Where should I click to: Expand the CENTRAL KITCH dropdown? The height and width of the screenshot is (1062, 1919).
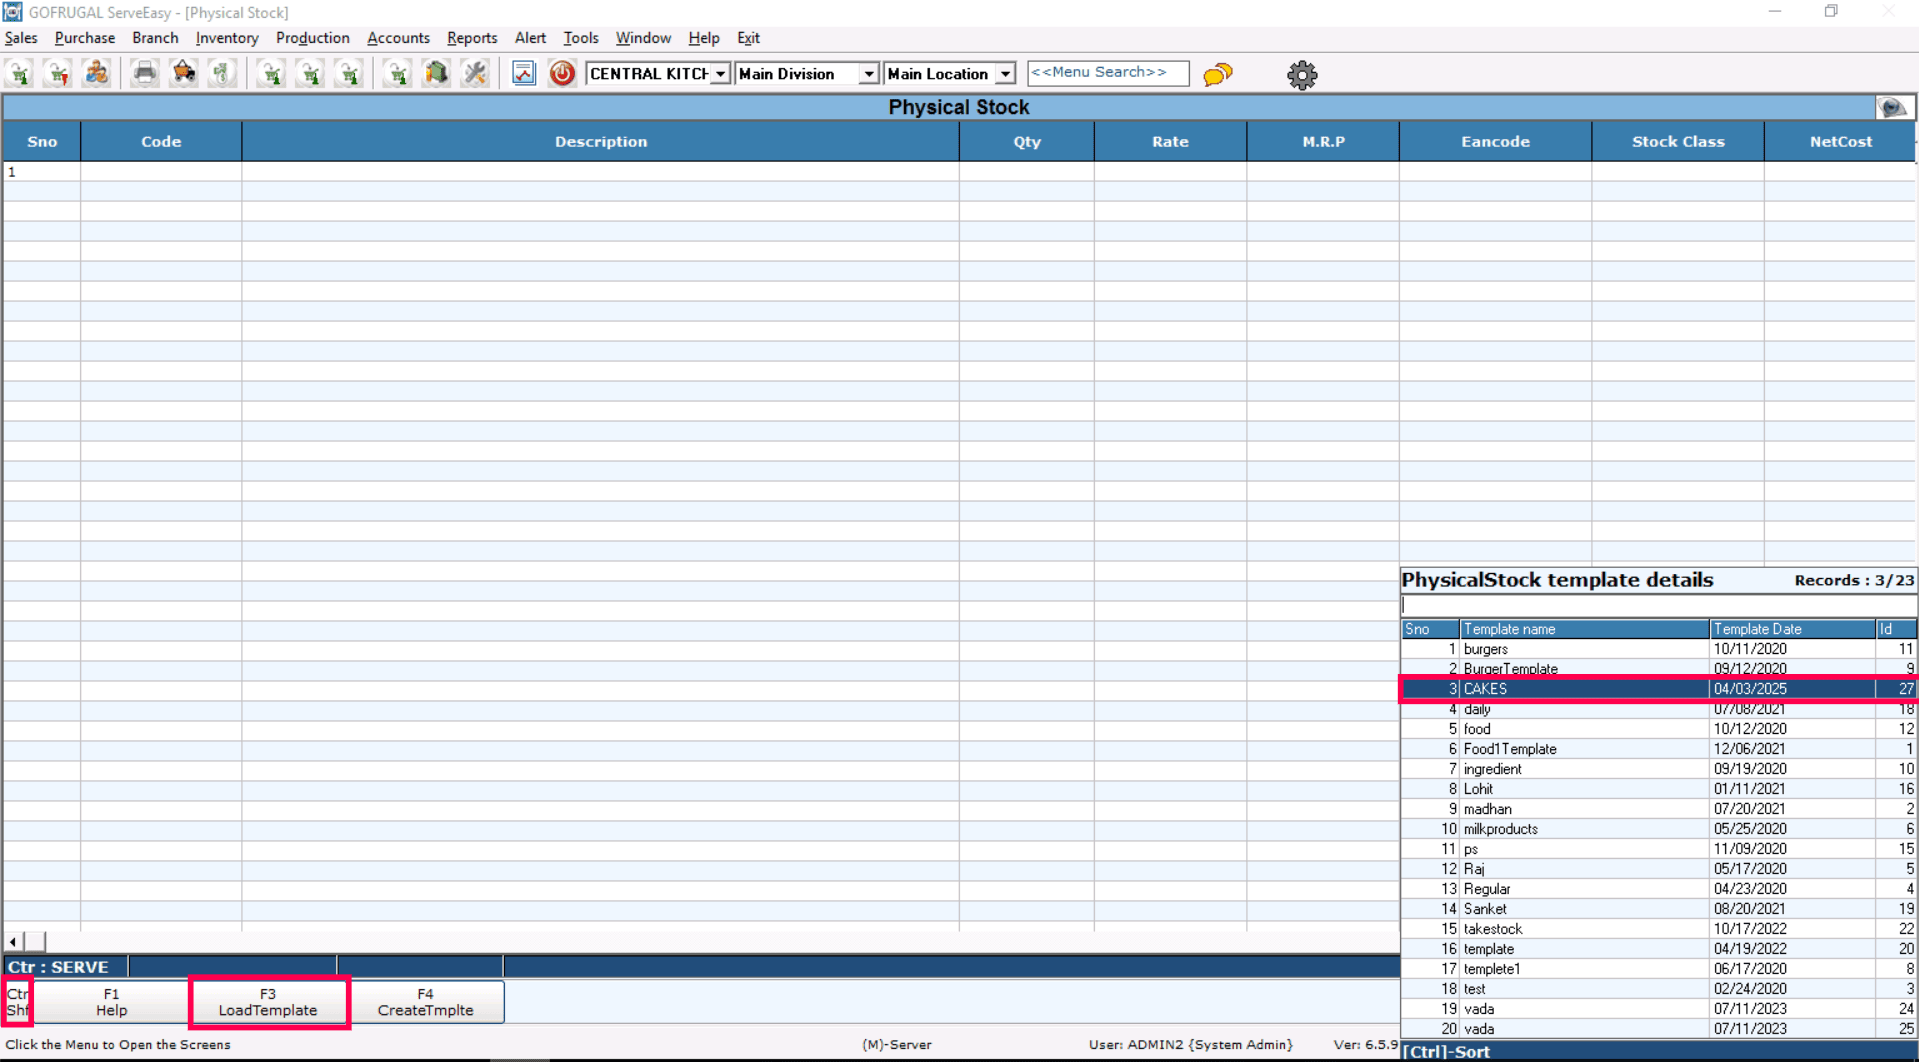point(720,74)
